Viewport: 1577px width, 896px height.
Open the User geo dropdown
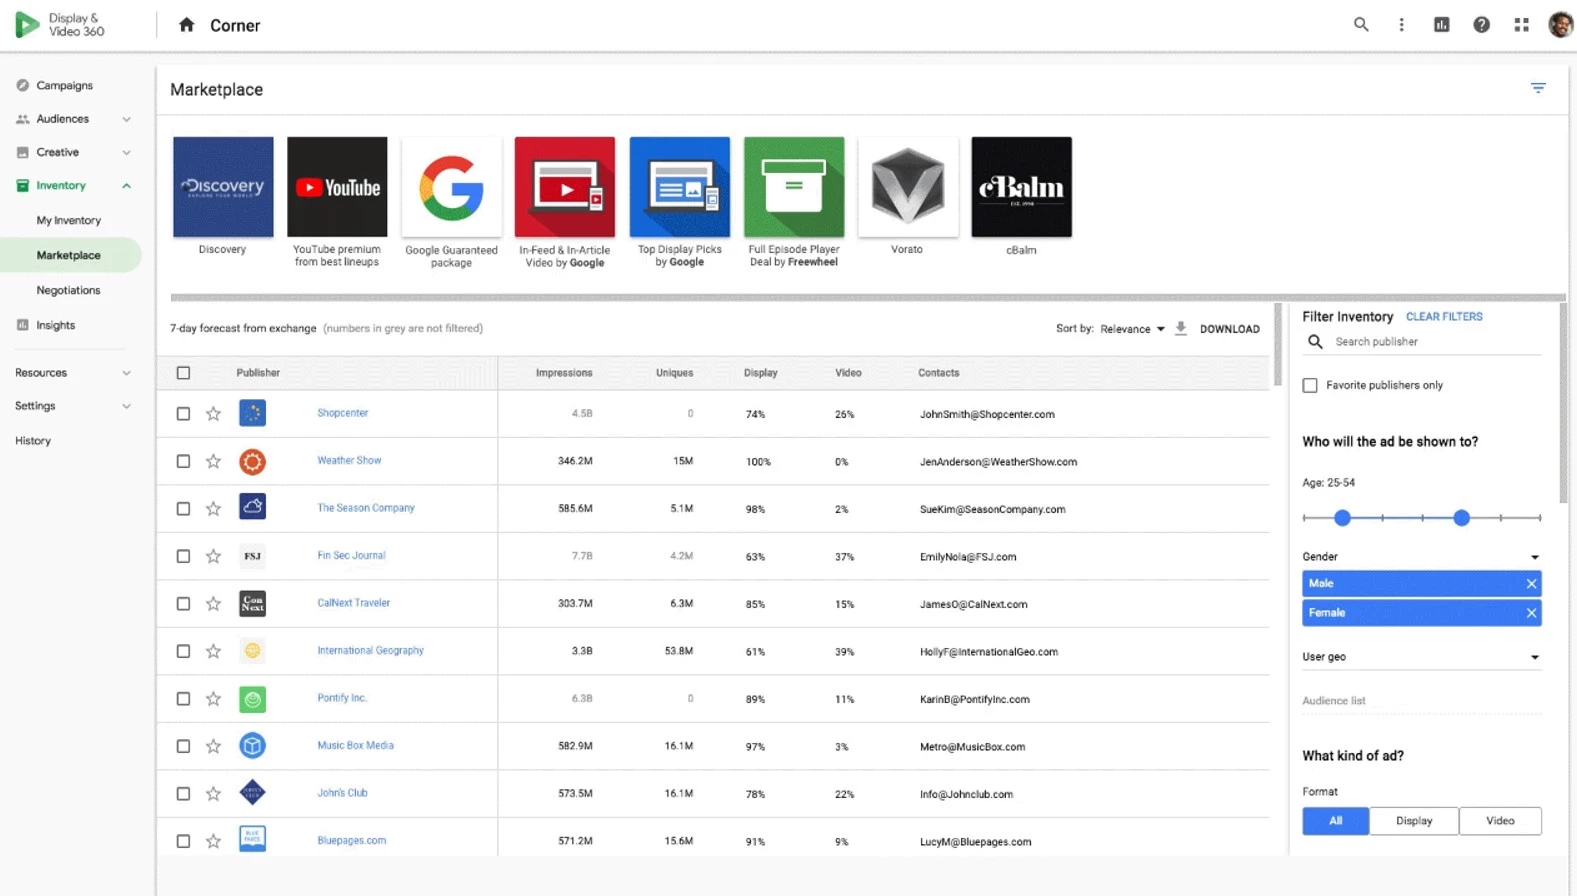(x=1421, y=656)
